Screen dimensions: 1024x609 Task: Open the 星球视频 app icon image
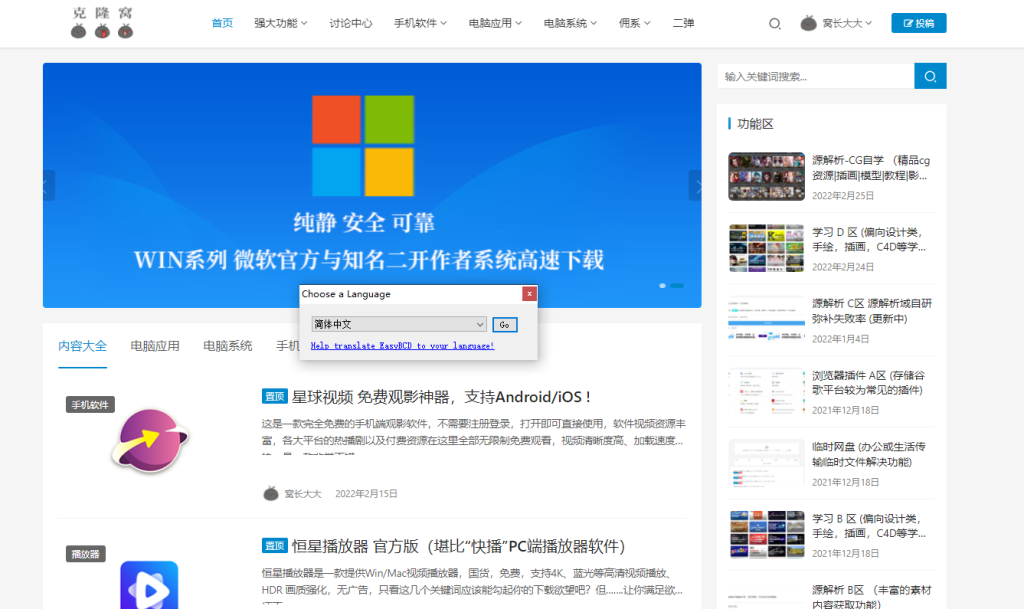150,441
